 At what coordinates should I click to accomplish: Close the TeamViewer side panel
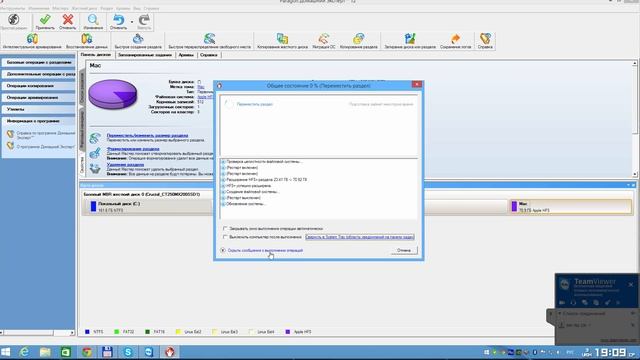coord(631,284)
